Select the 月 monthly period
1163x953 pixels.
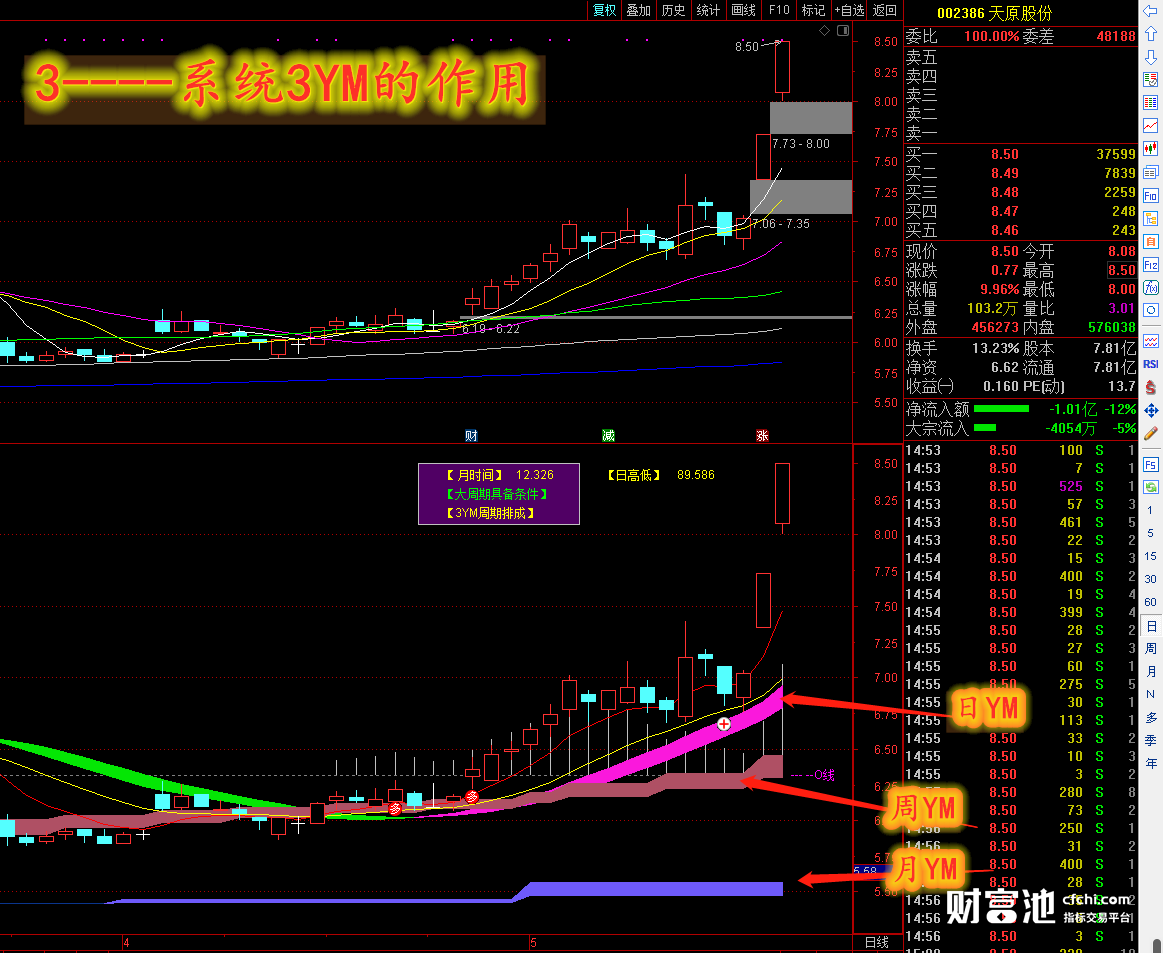tap(1150, 672)
